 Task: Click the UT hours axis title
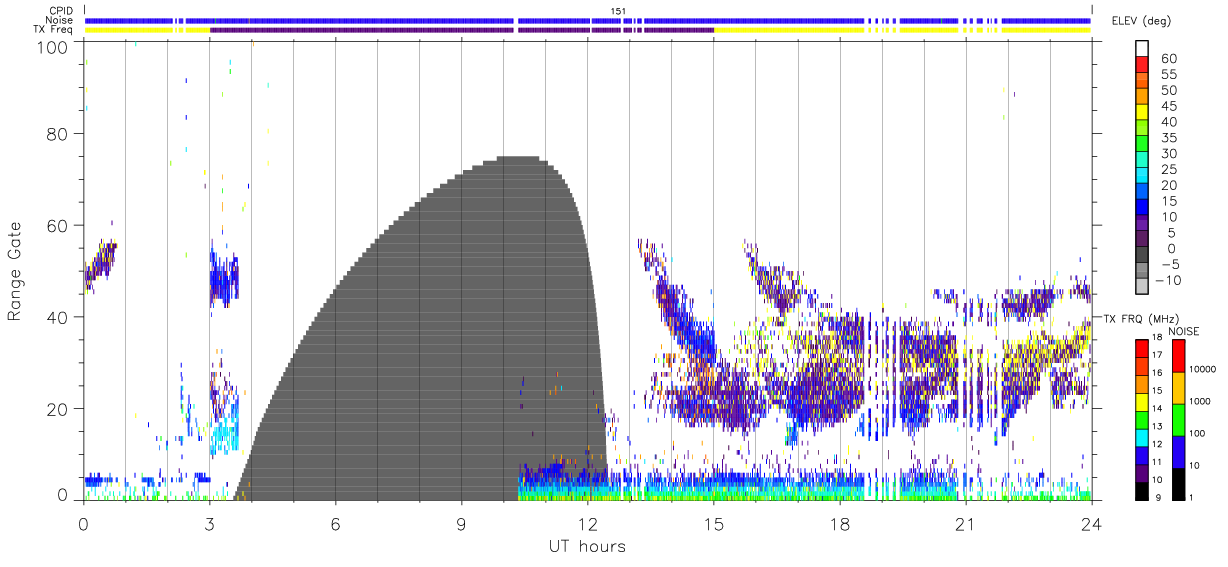click(586, 546)
